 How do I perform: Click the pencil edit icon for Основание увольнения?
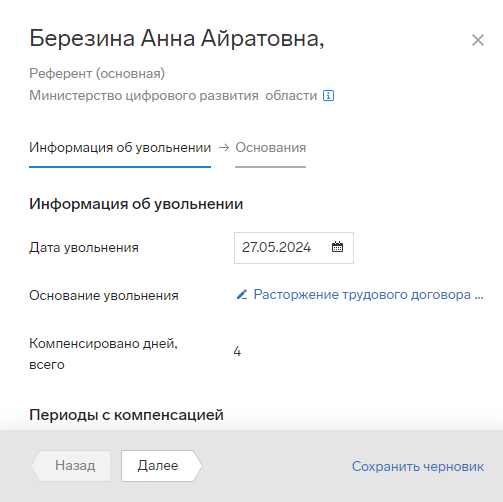pyautogui.click(x=242, y=295)
